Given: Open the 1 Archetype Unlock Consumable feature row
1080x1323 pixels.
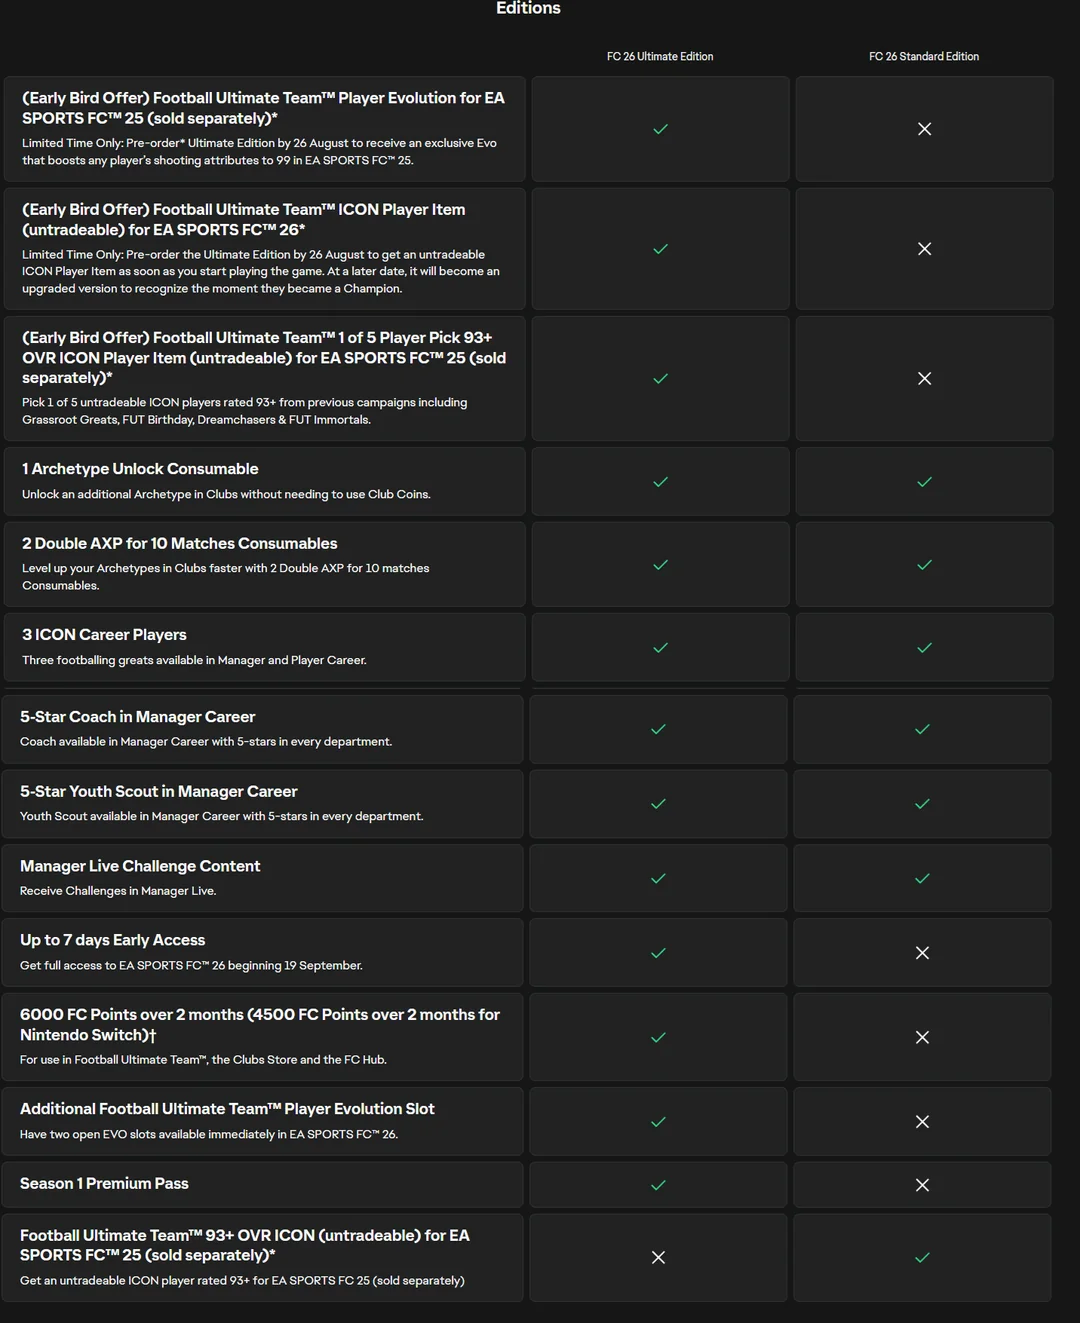Looking at the screenshot, I should click(264, 481).
